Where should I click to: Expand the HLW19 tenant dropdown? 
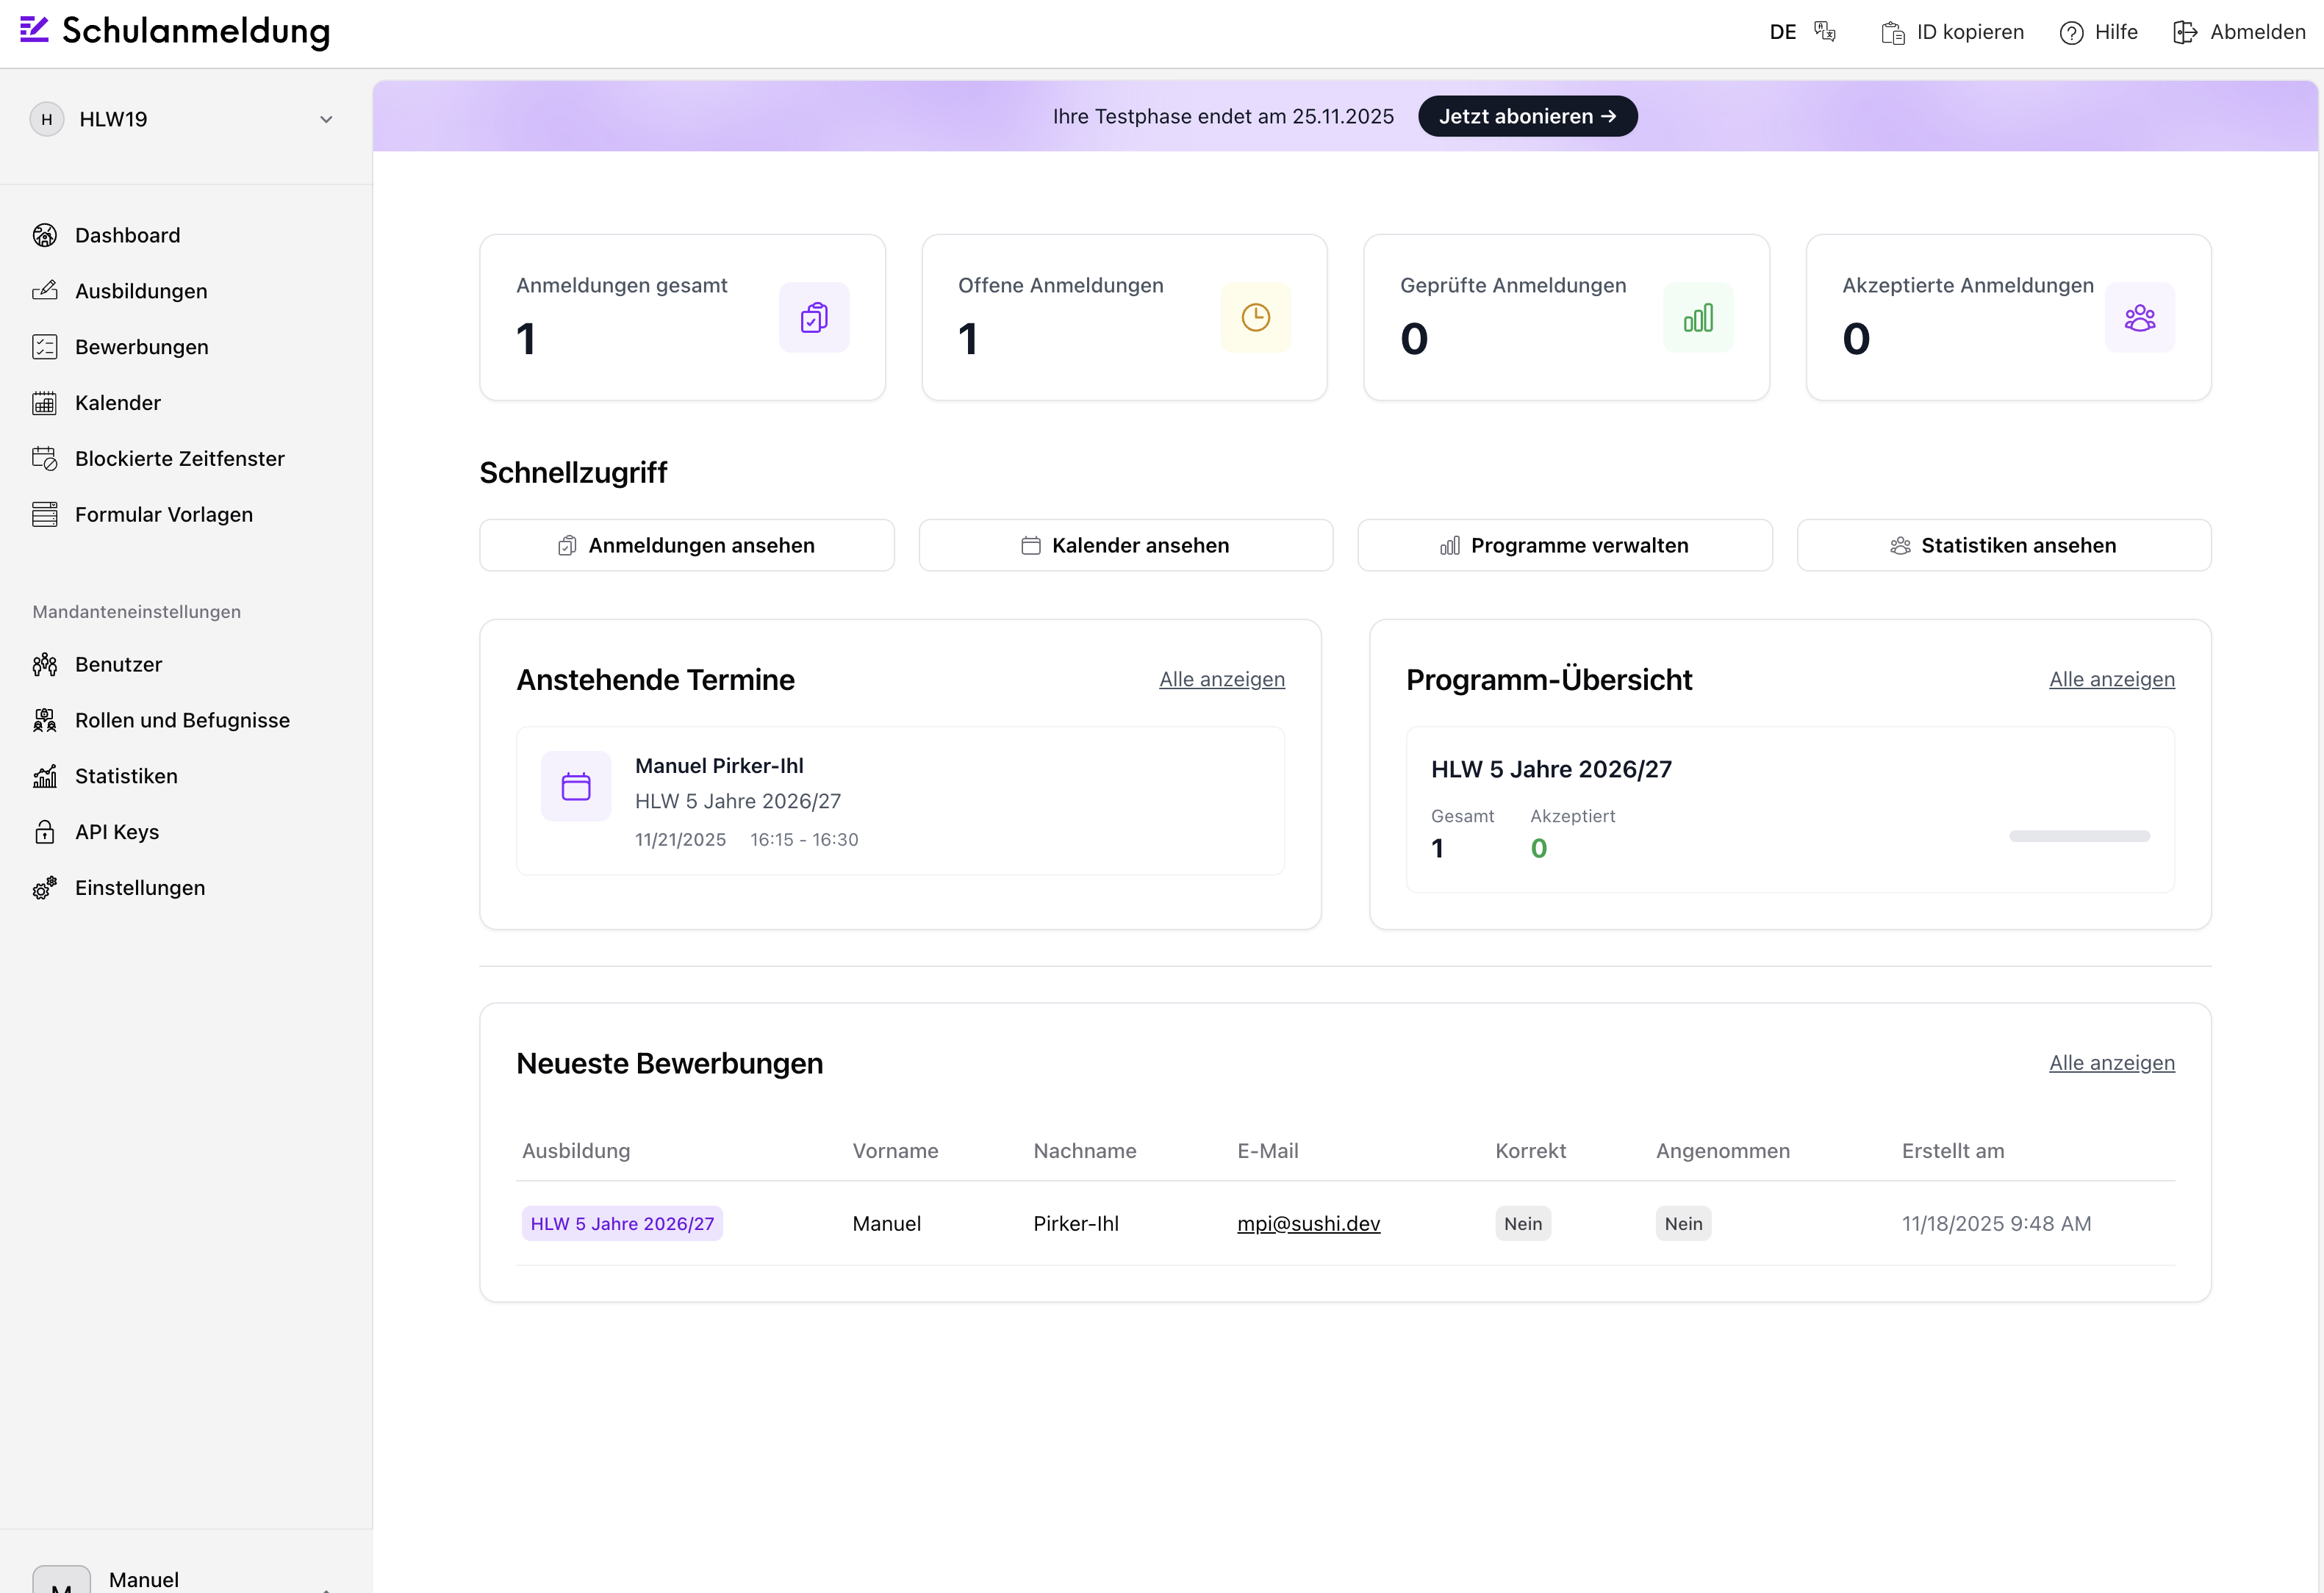326,120
